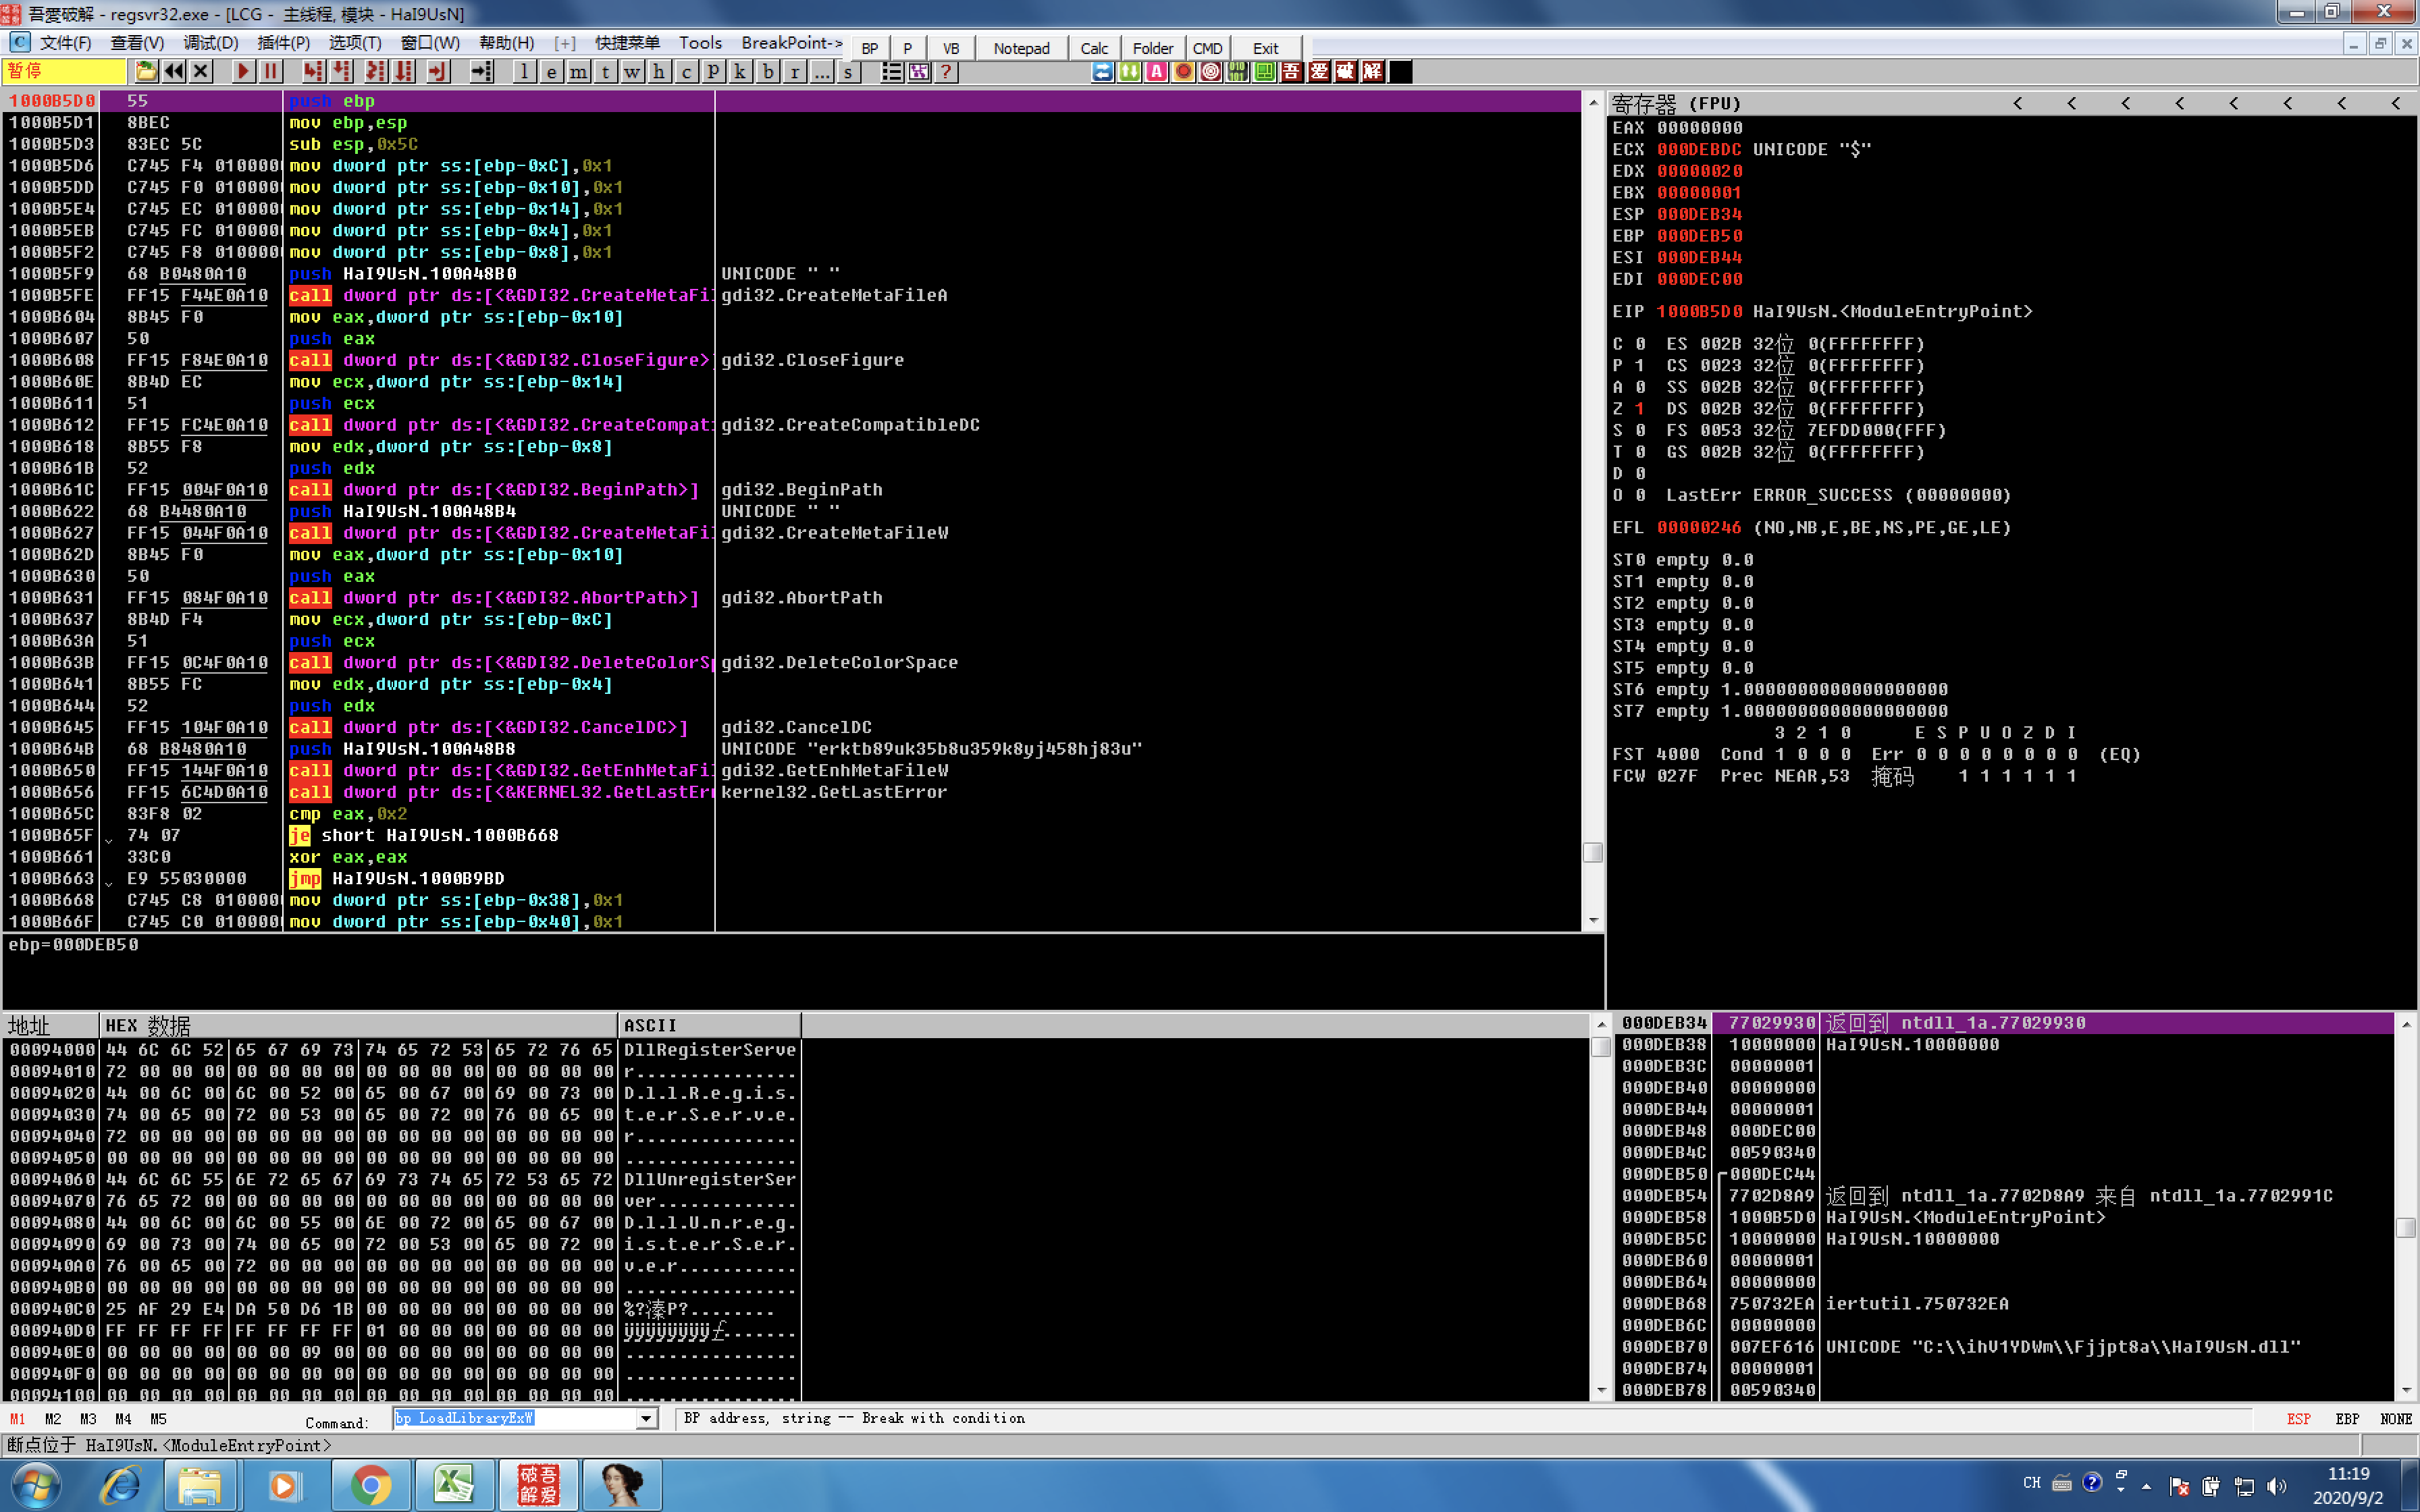Click the Open file toolbar icon
The image size is (2420, 1512).
pos(146,72)
